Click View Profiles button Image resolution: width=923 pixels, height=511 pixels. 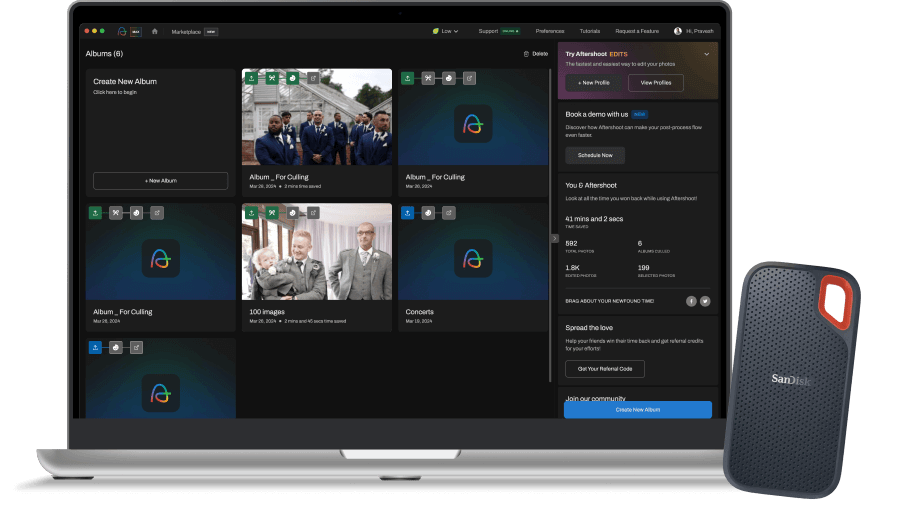tap(656, 83)
